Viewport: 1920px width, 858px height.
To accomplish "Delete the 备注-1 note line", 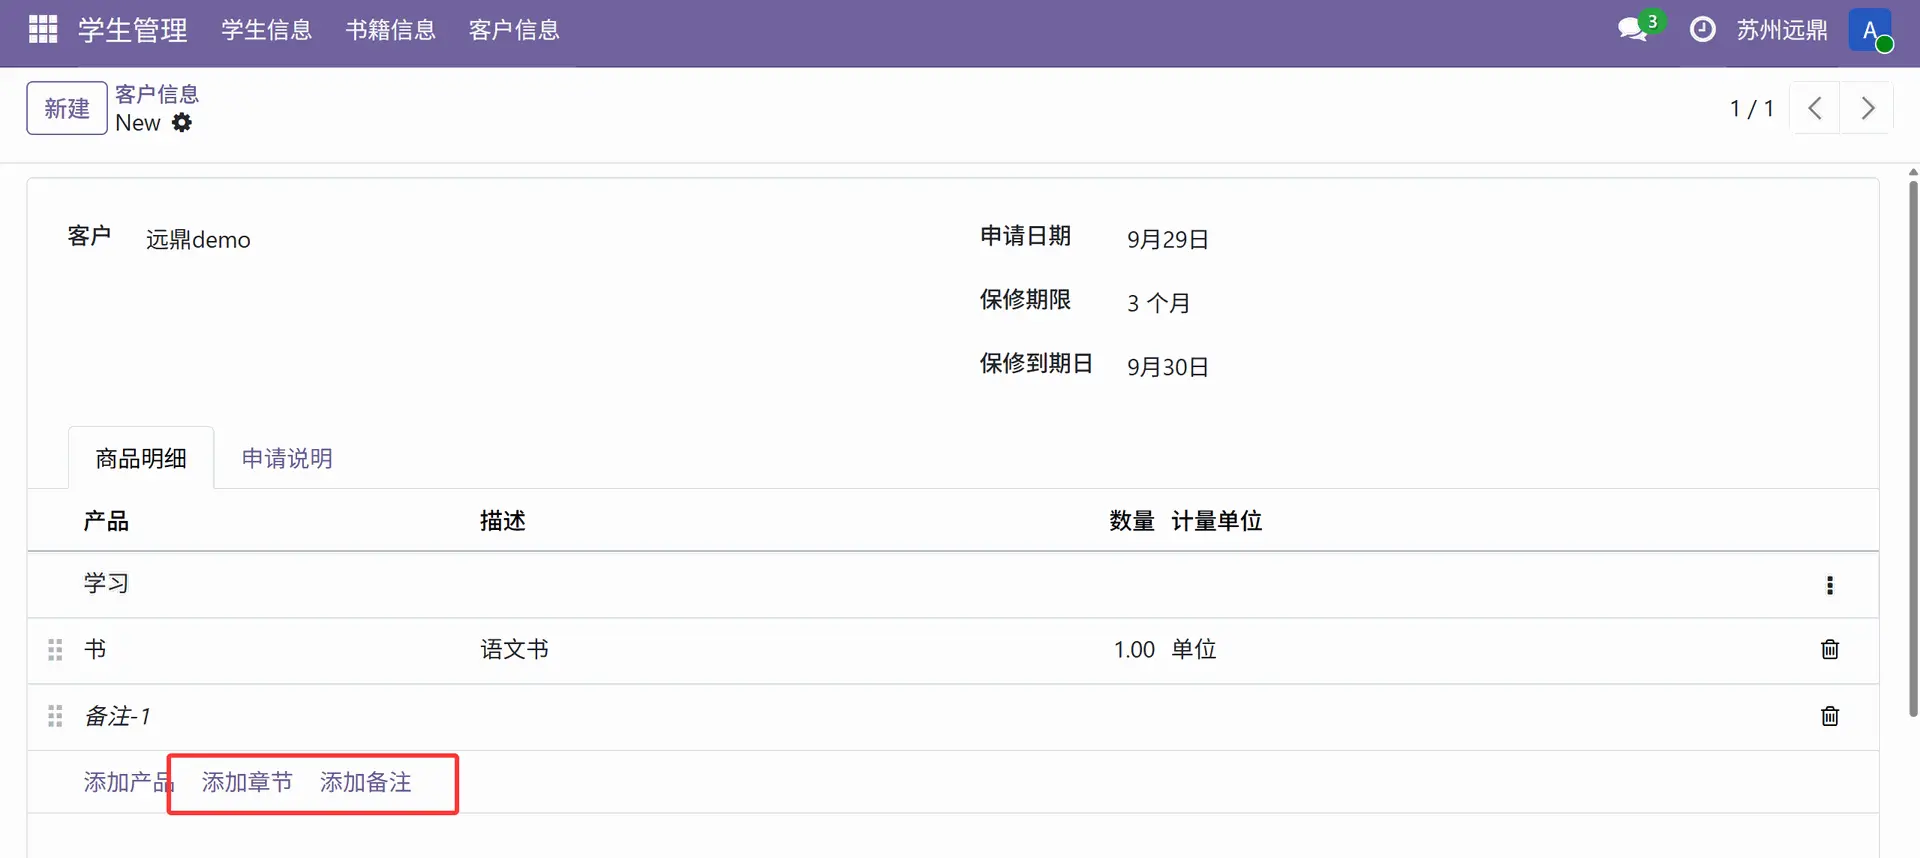I will coord(1829,716).
